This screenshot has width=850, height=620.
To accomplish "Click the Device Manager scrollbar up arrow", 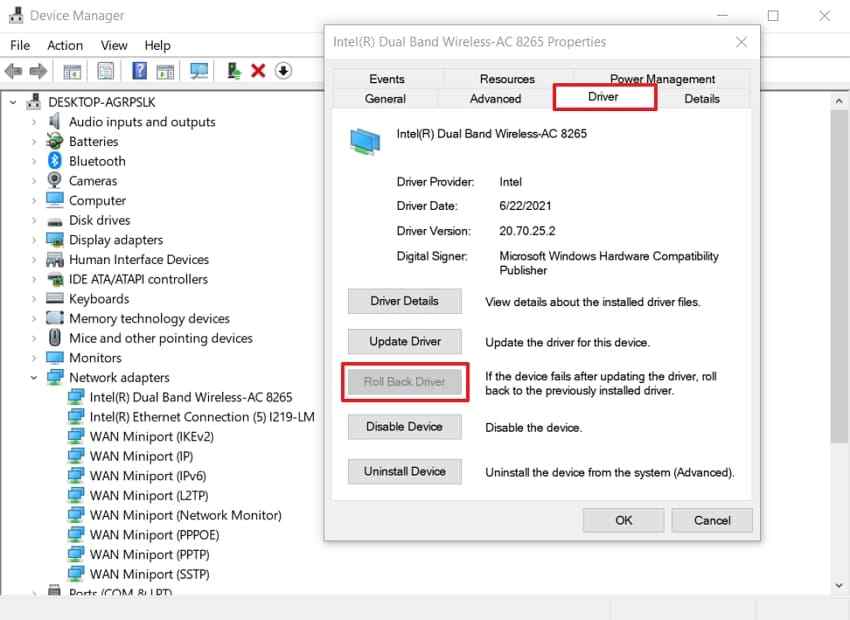I will point(839,101).
